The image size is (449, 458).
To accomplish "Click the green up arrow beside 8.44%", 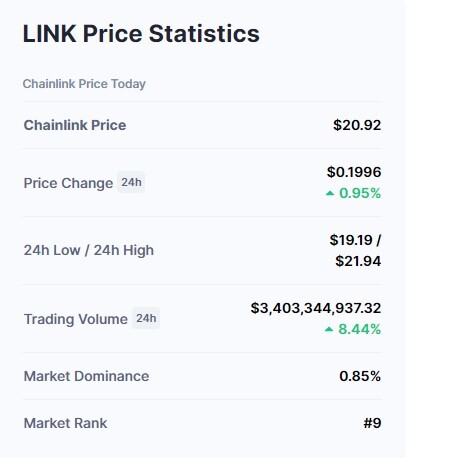I will [x=329, y=329].
